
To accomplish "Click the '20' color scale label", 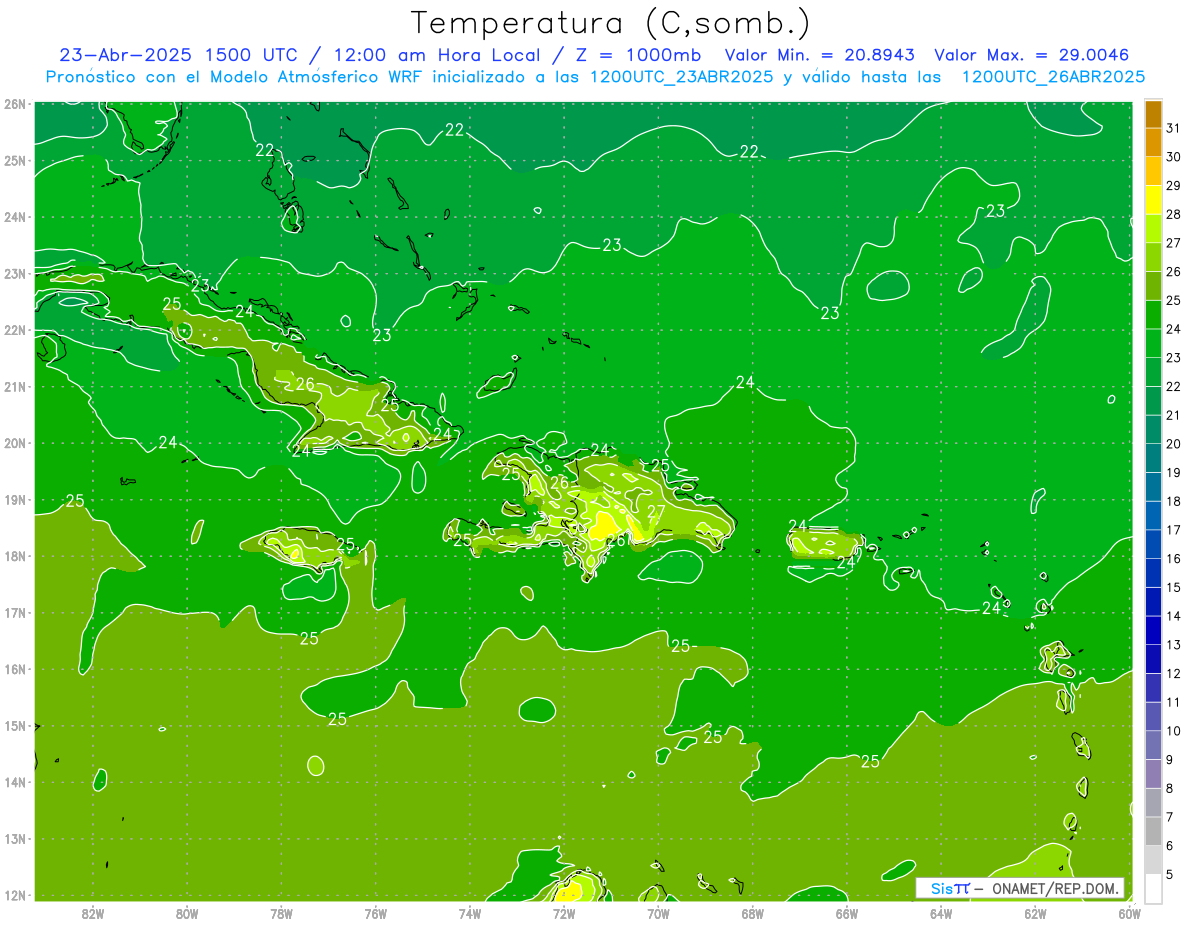I will tap(1173, 444).
